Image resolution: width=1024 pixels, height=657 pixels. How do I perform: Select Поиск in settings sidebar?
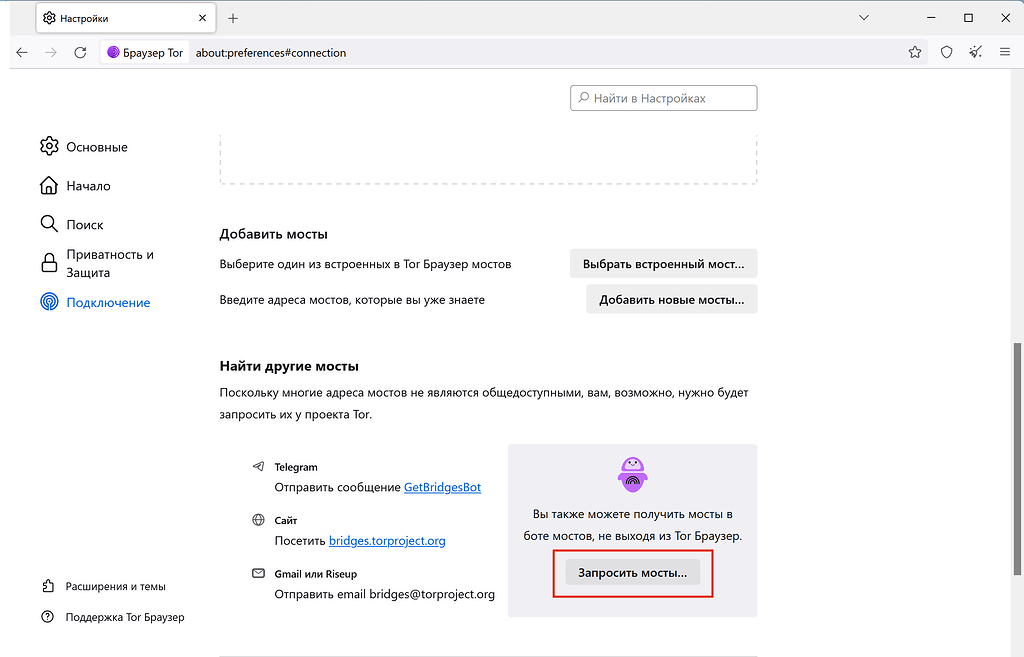[84, 225]
